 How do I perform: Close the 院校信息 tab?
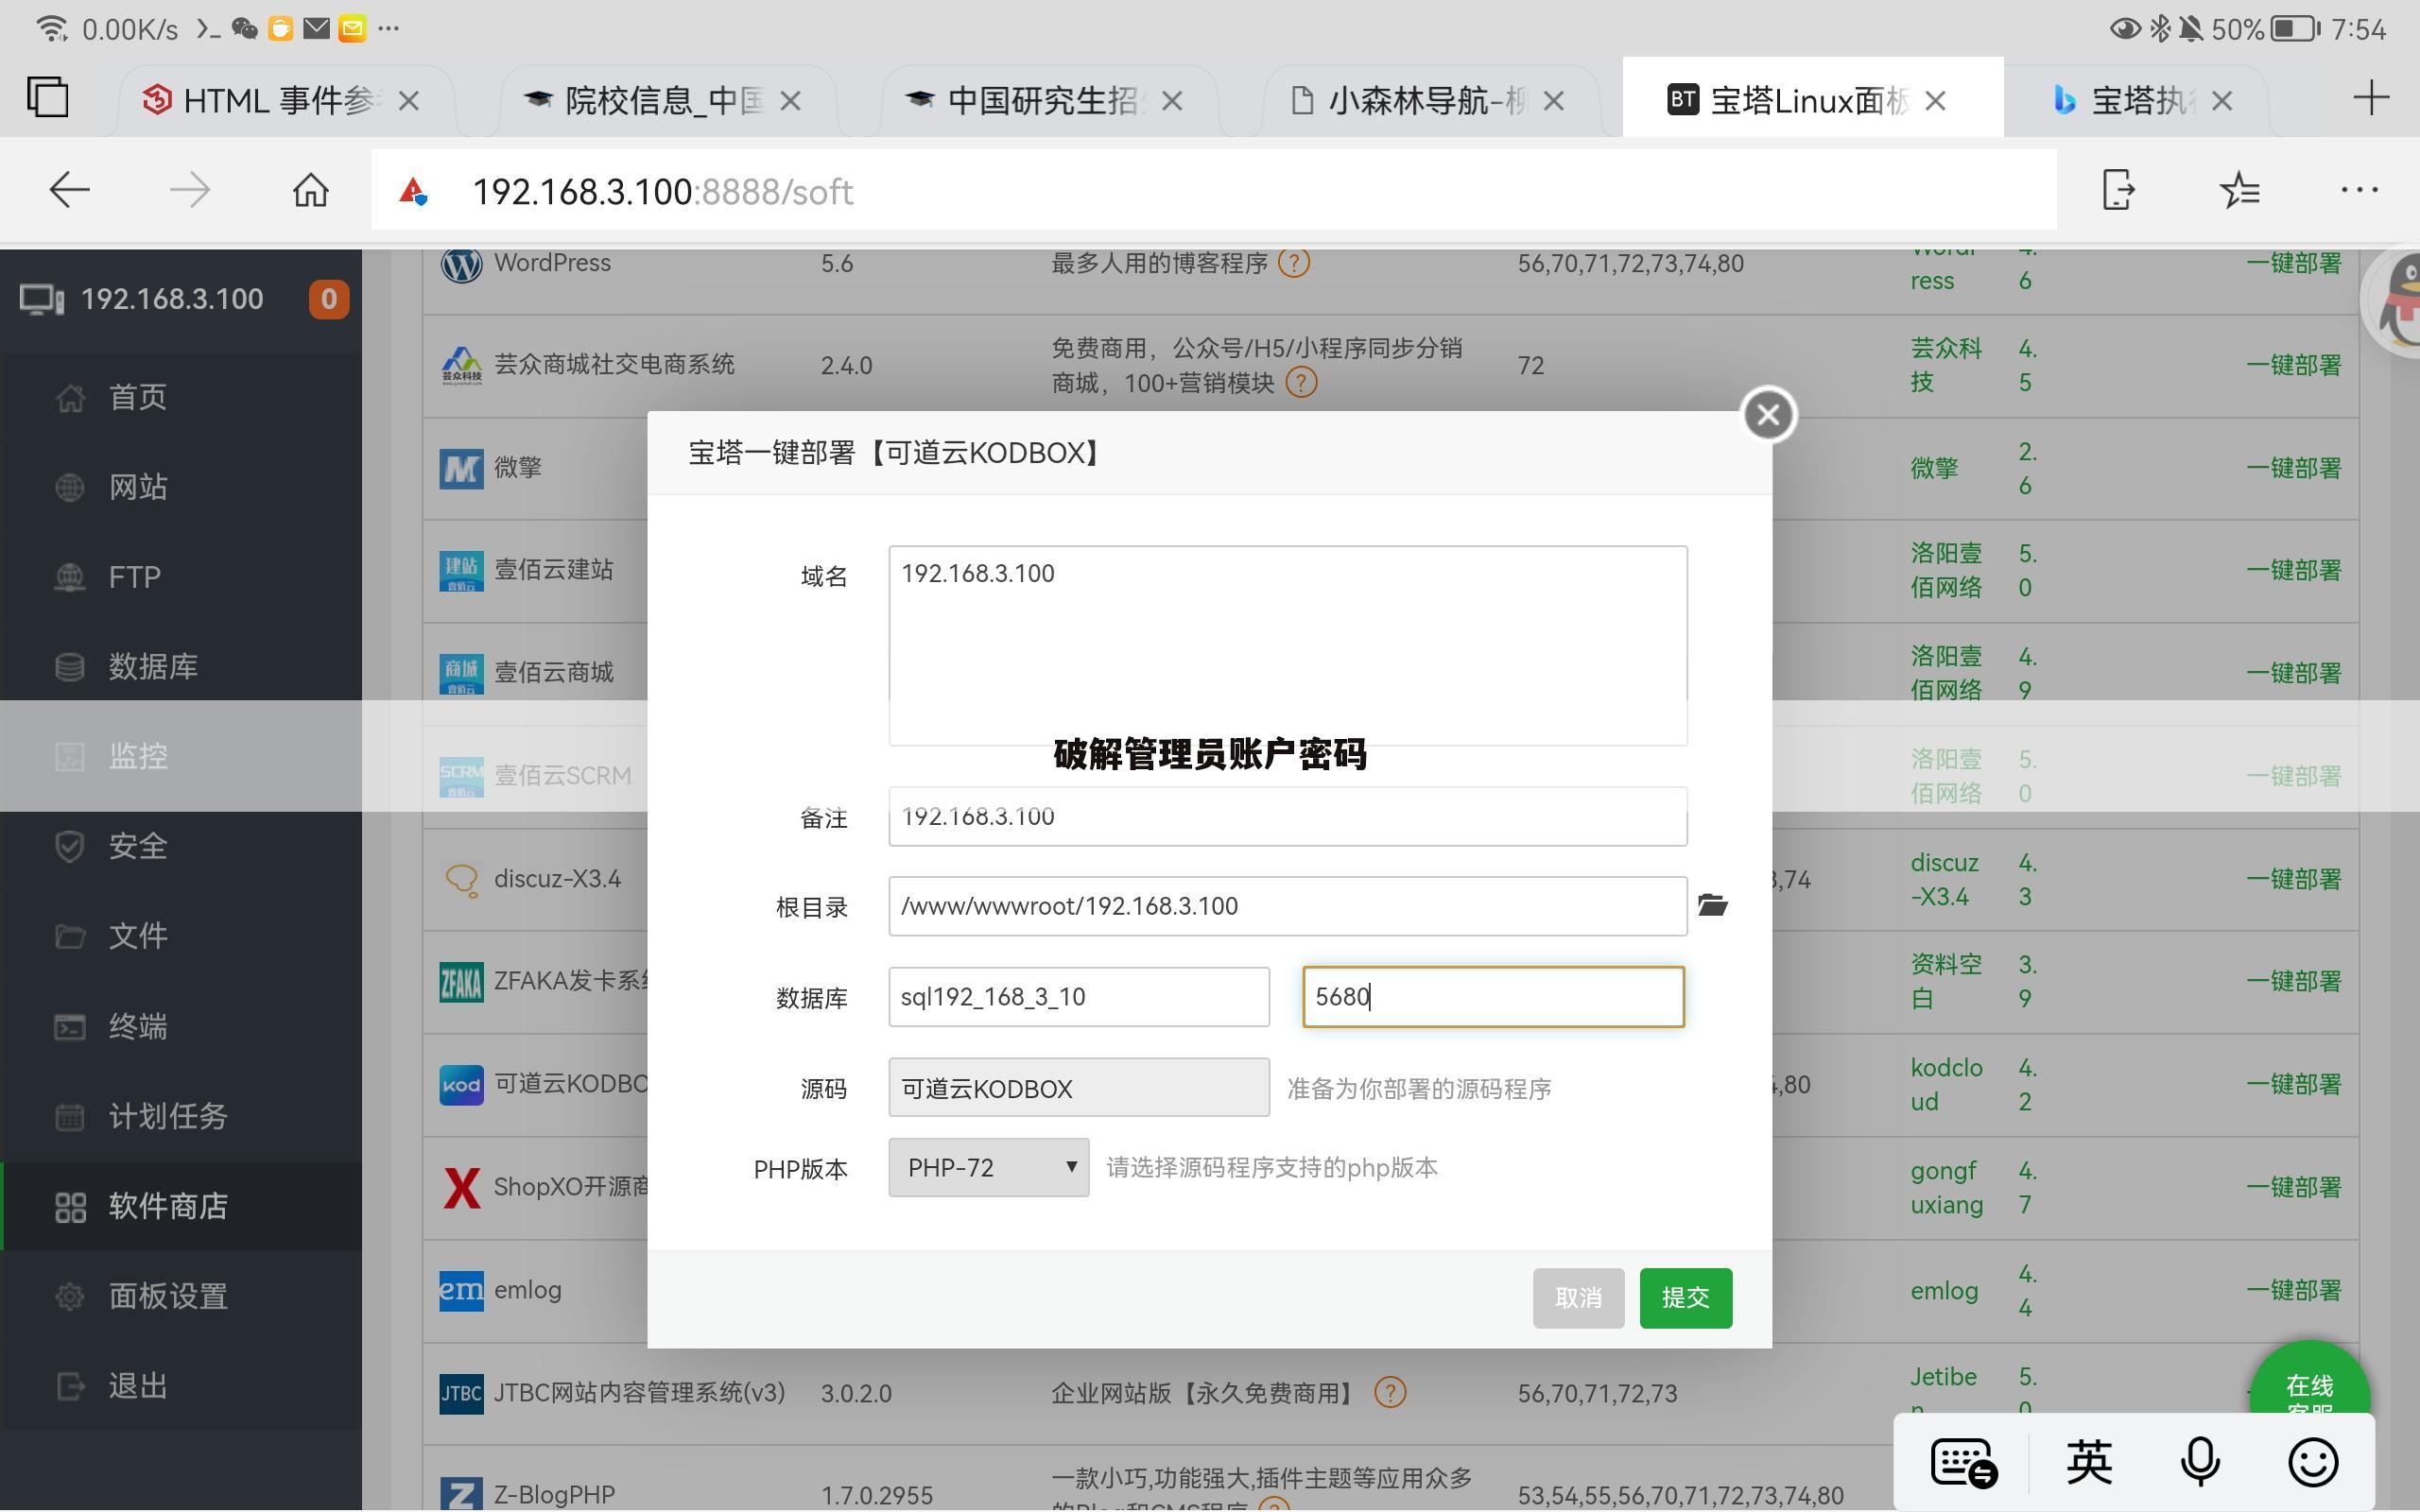coord(790,101)
